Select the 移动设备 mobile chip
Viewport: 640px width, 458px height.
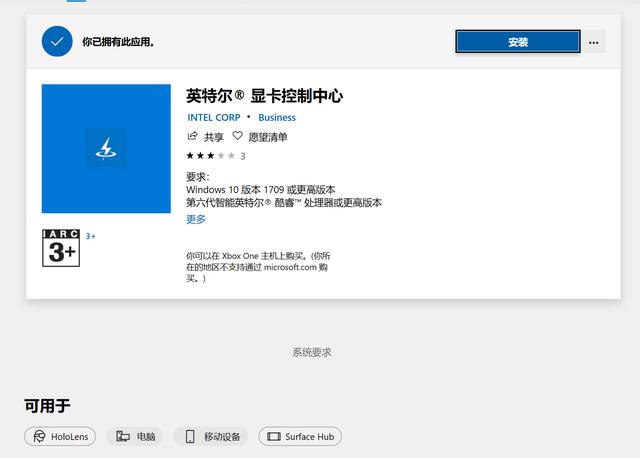pos(211,436)
